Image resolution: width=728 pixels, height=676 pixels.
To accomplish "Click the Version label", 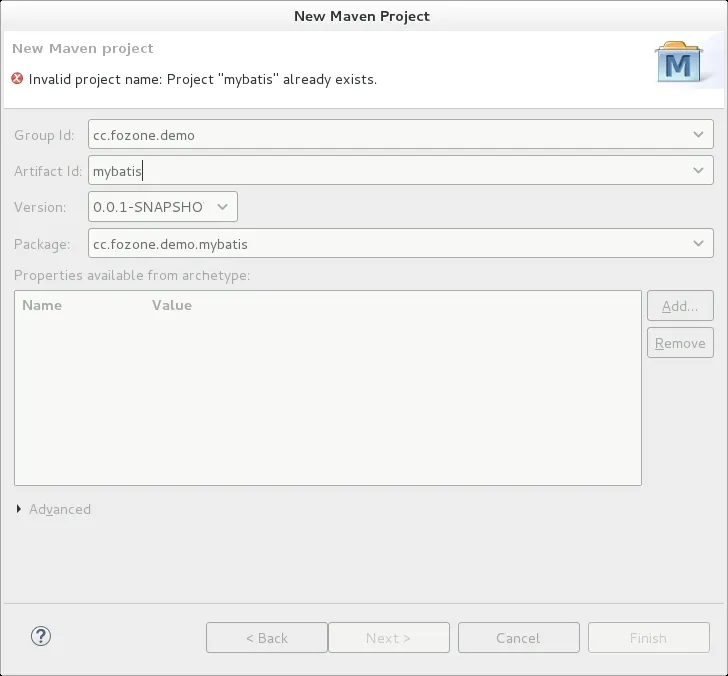I will 40,207.
